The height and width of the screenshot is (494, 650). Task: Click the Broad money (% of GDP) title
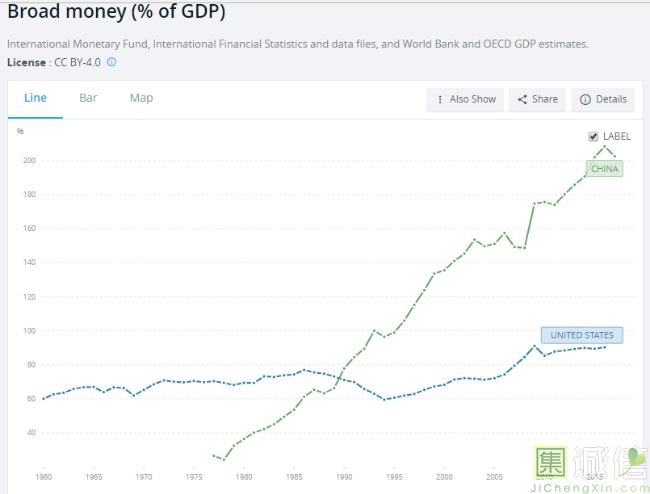coord(116,11)
